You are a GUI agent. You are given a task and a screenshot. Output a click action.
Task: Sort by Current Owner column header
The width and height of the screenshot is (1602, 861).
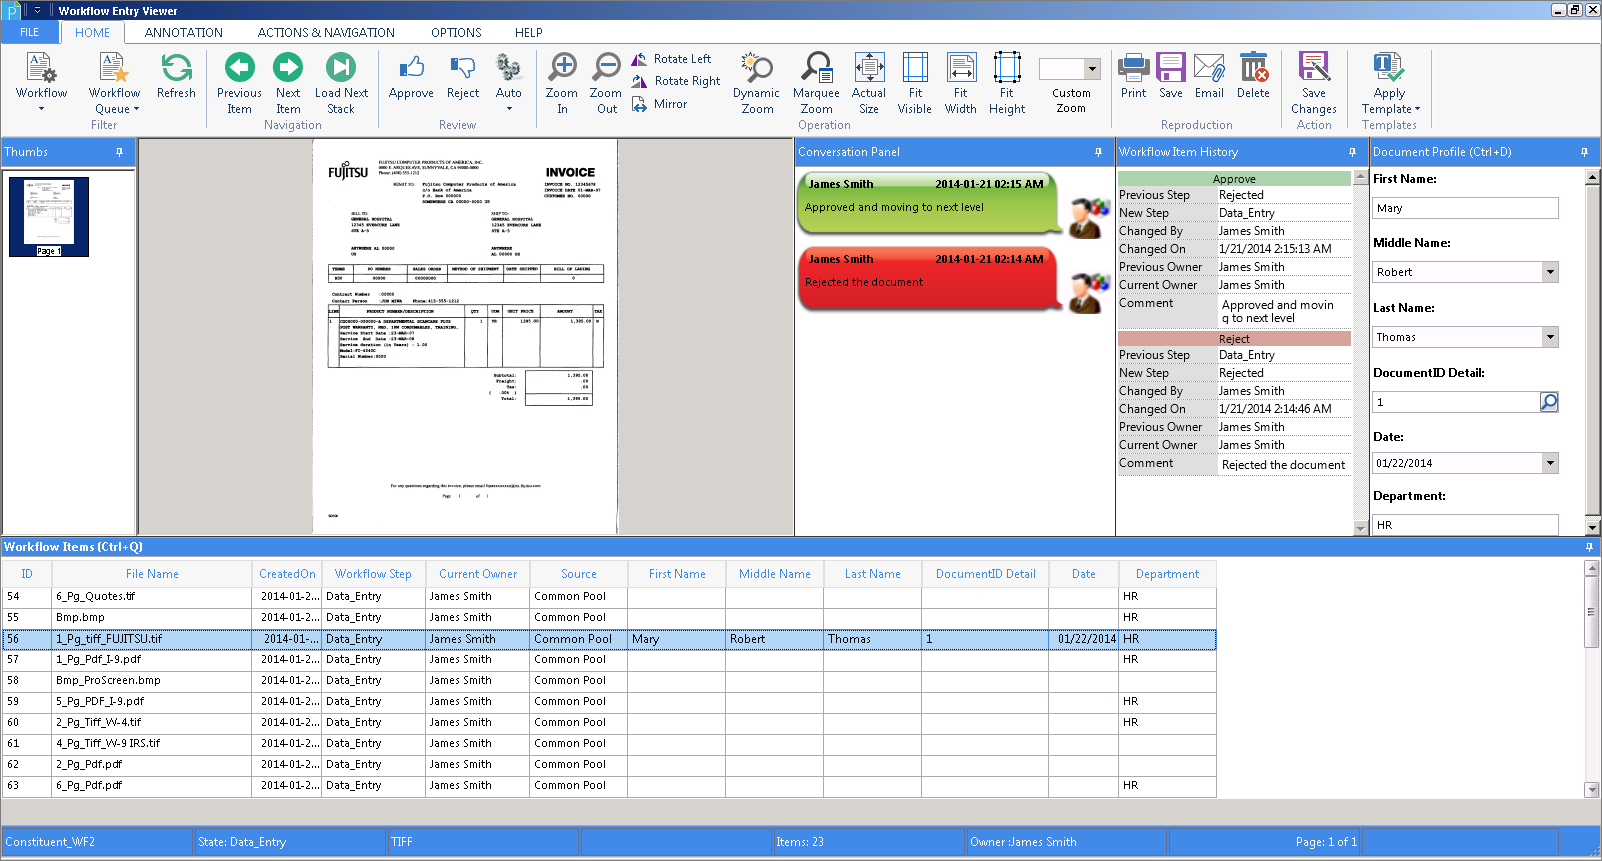478,574
